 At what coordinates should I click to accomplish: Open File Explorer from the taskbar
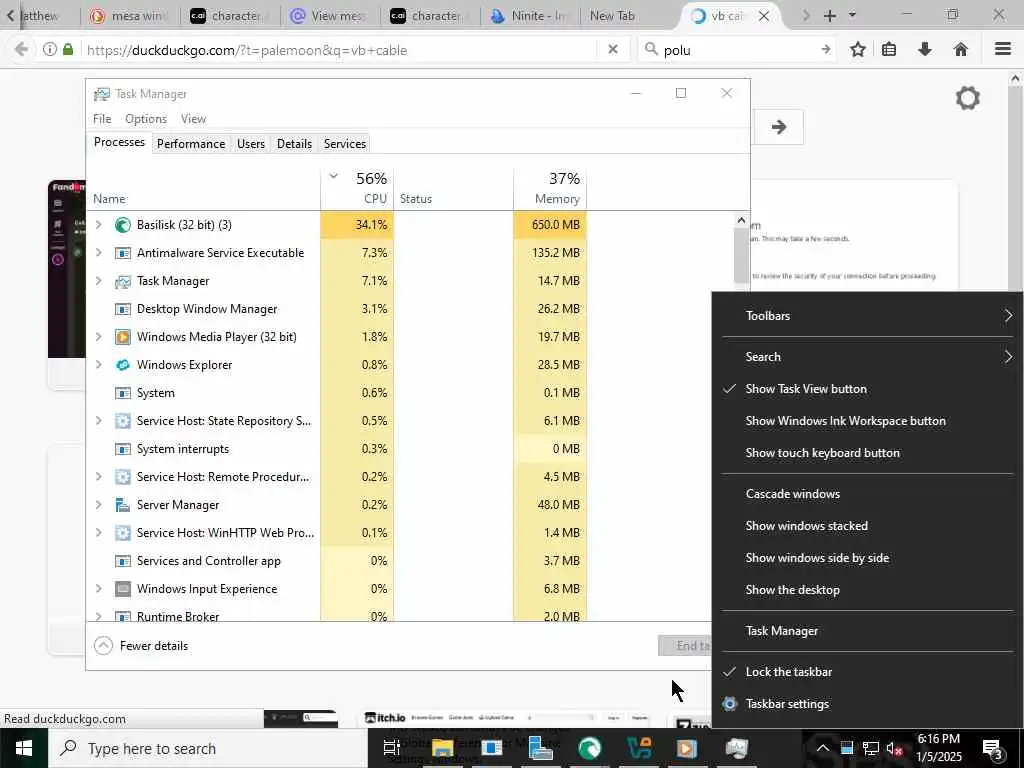click(442, 748)
